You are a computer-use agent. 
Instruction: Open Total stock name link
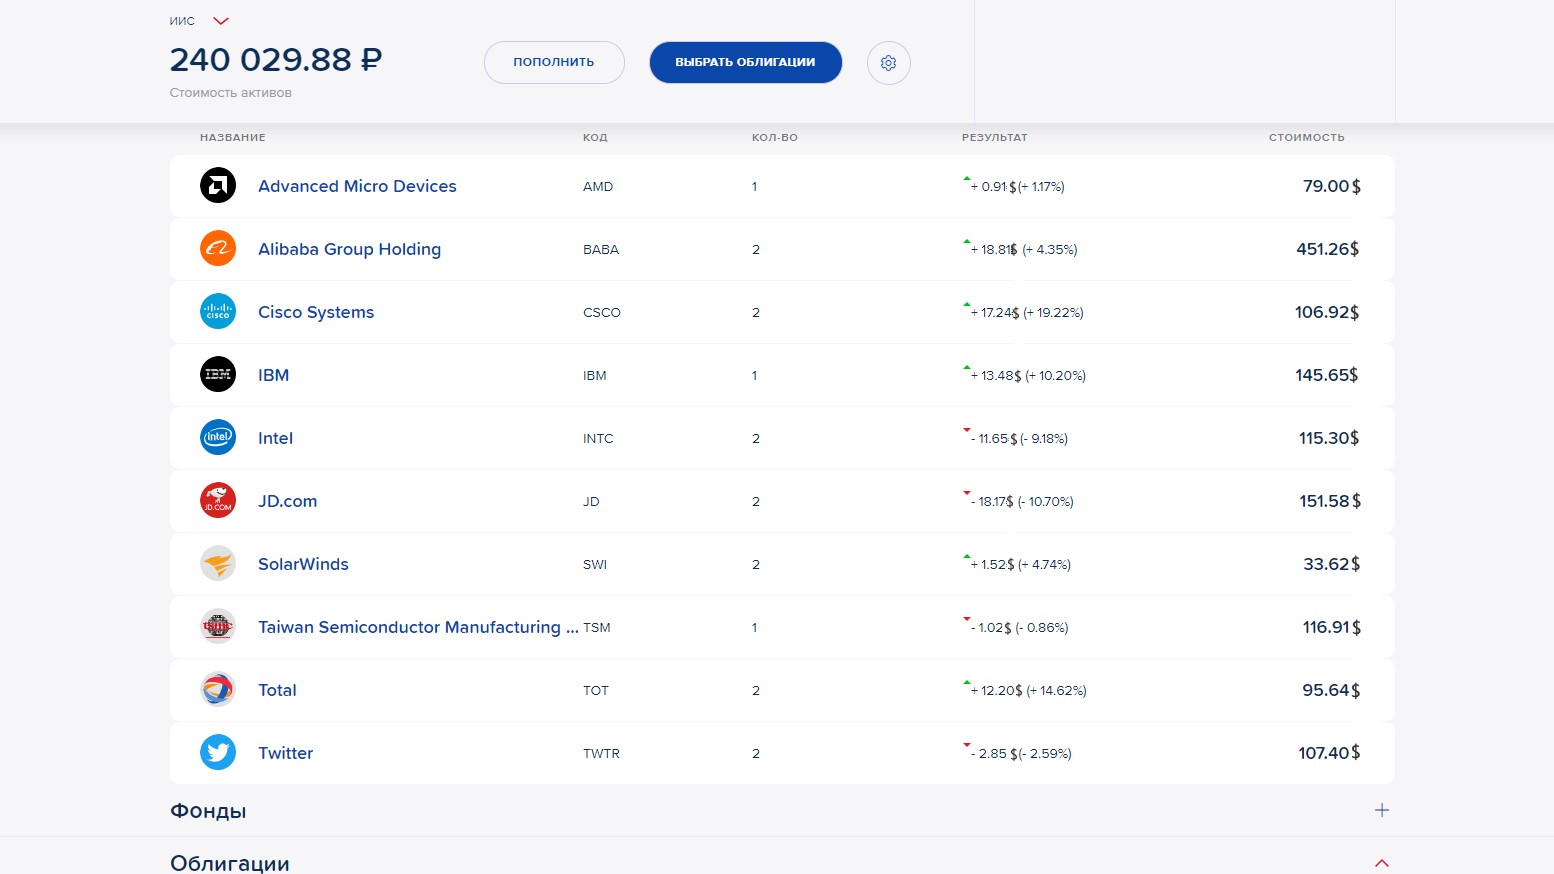(x=277, y=690)
